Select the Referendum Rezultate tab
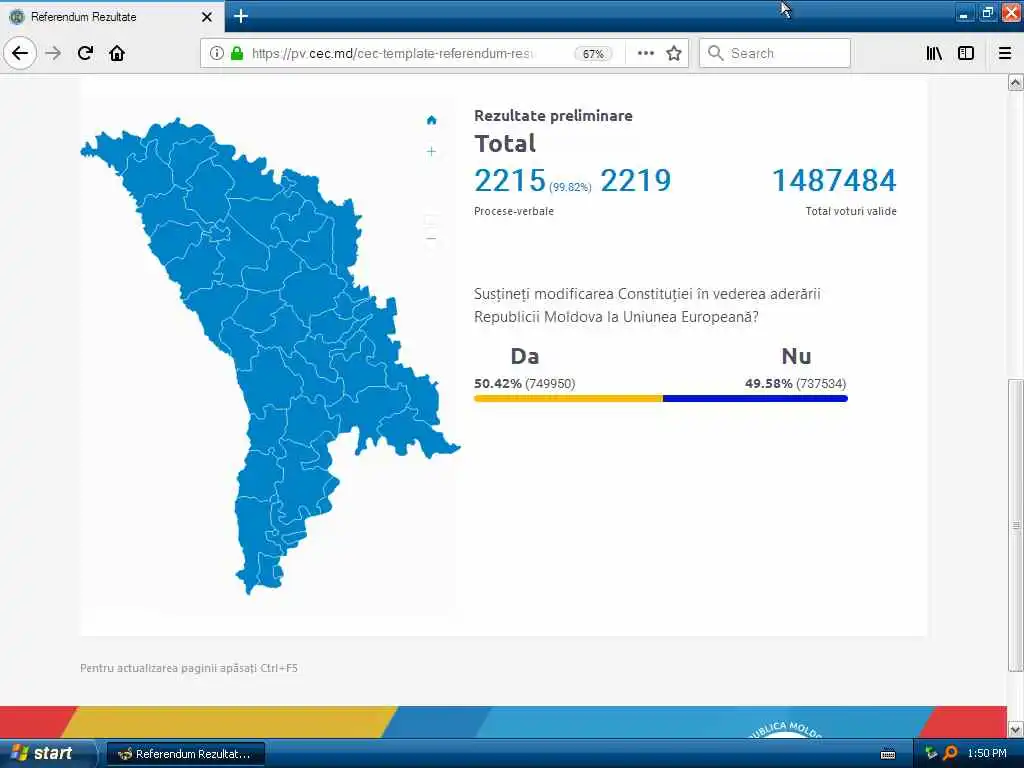The height and width of the screenshot is (768, 1024). pyautogui.click(x=112, y=17)
